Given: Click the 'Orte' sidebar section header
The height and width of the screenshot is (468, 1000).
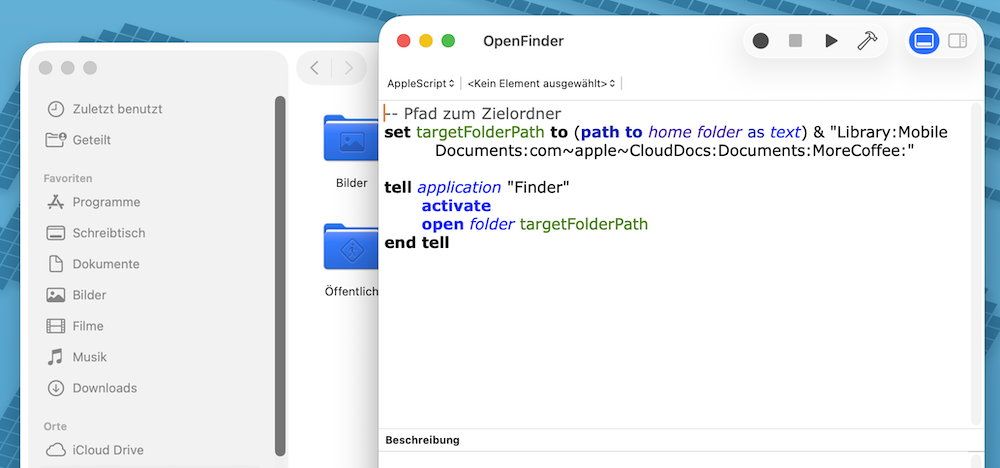Looking at the screenshot, I should tap(55, 426).
